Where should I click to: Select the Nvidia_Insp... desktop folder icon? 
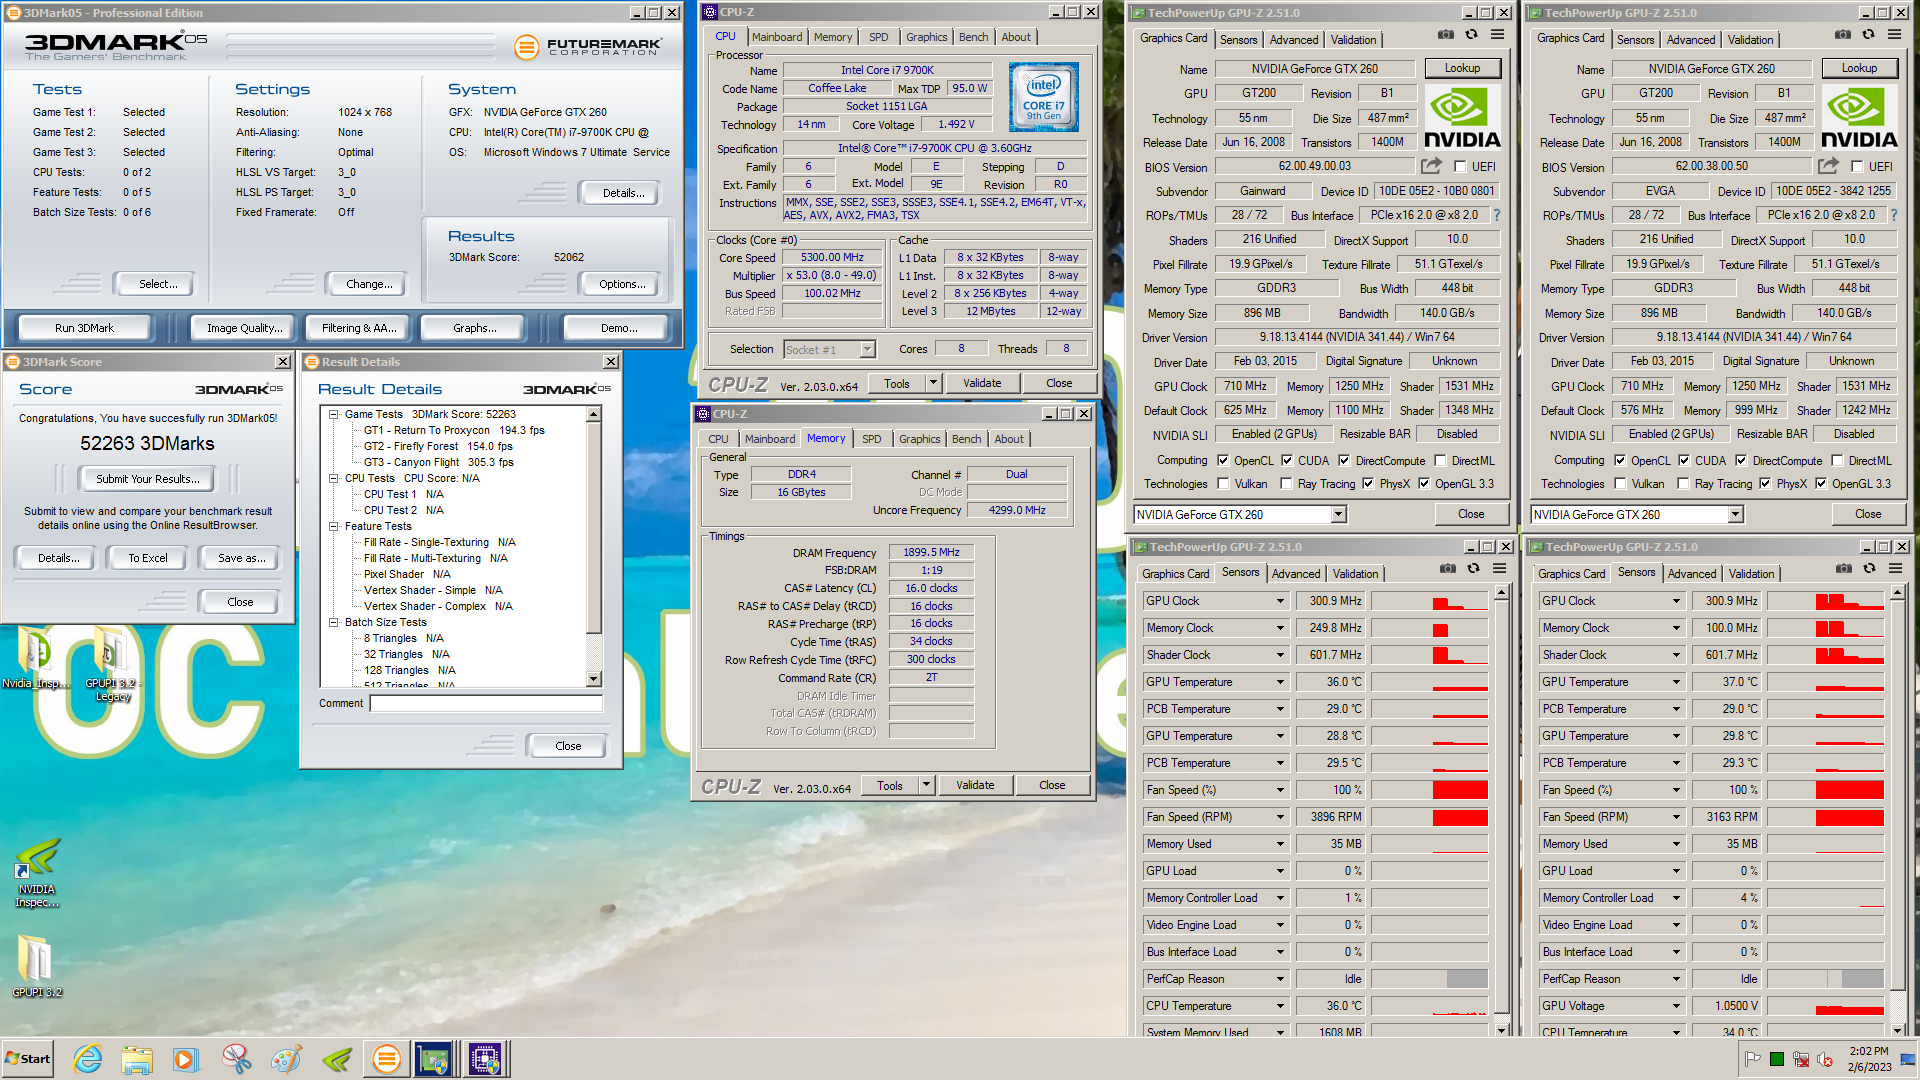tap(36, 660)
